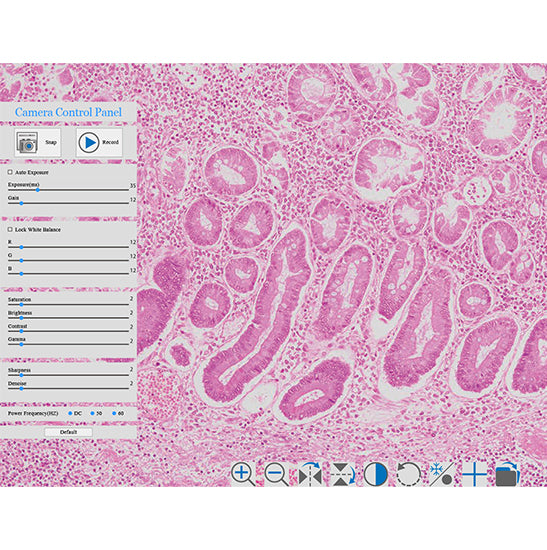
Task: Zoom in with the magnifier plus icon
Action: [x=243, y=474]
